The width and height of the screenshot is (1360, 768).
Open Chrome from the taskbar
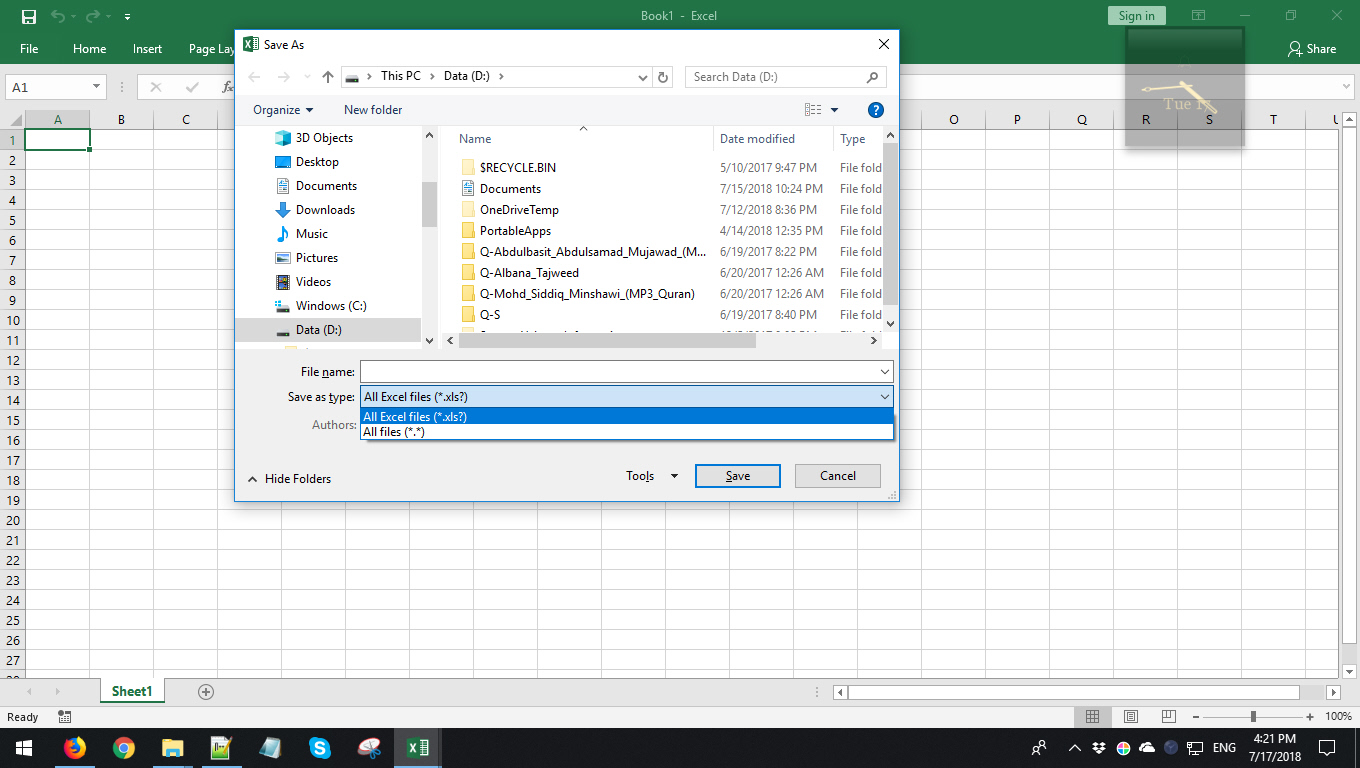pos(124,748)
